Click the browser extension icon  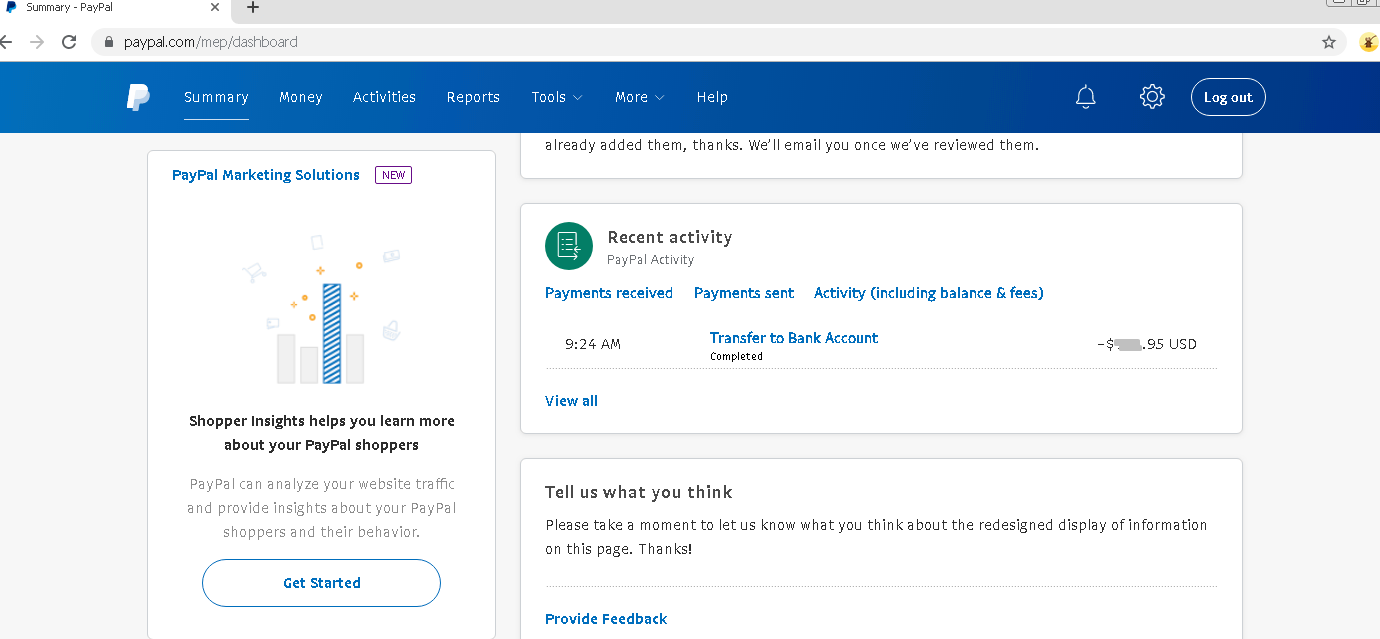[1369, 42]
